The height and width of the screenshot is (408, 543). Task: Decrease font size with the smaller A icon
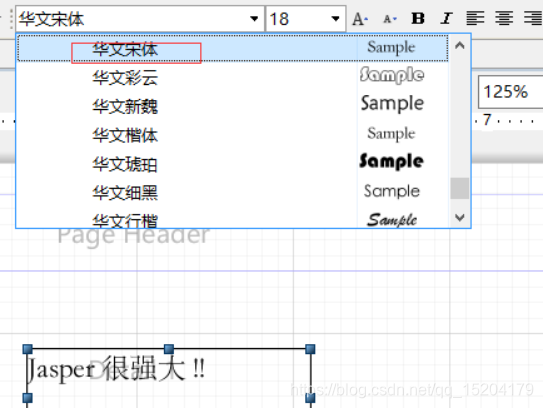tap(390, 19)
